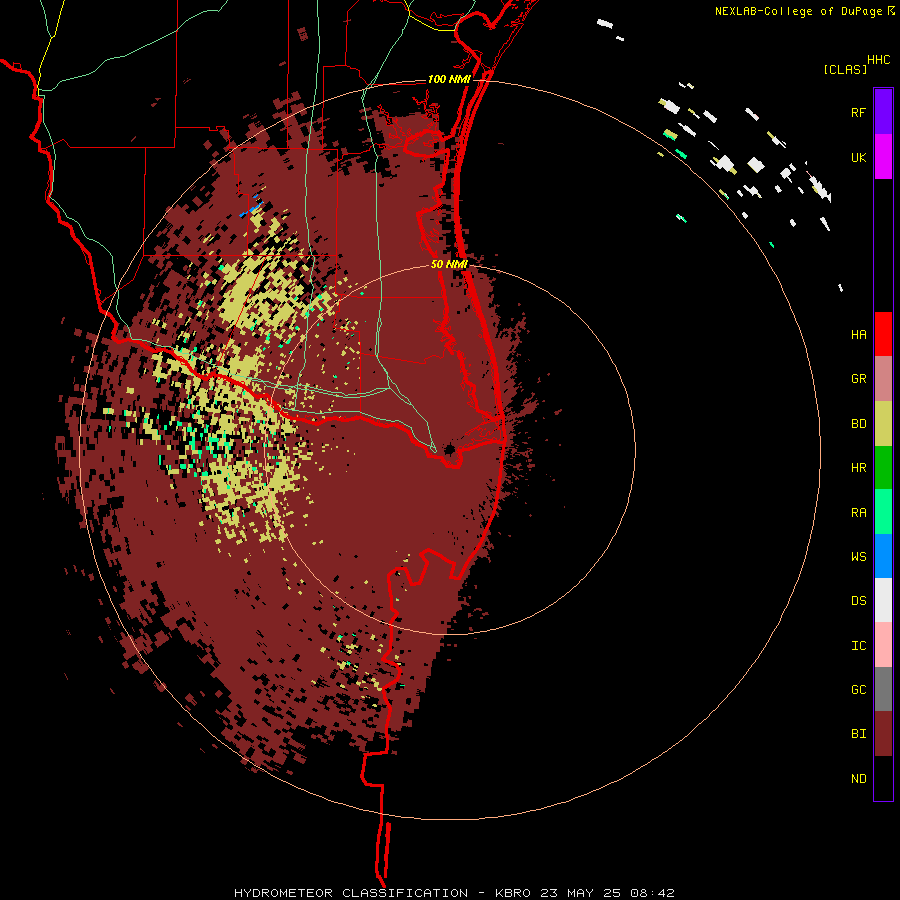Click the "HHC" product code label
The width and height of the screenshot is (900, 900).
pyautogui.click(x=879, y=60)
